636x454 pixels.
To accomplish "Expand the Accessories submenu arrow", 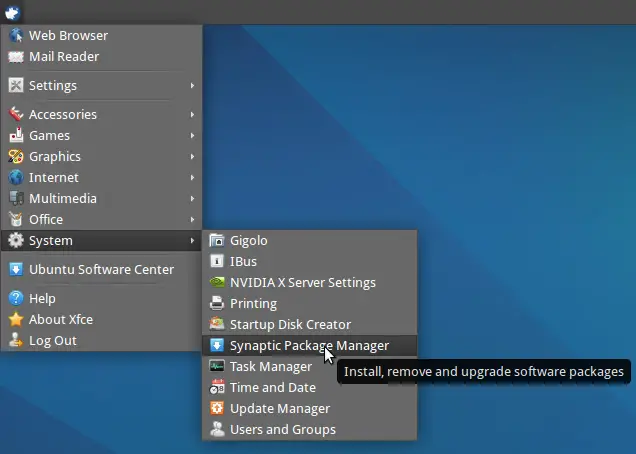I will (192, 115).
